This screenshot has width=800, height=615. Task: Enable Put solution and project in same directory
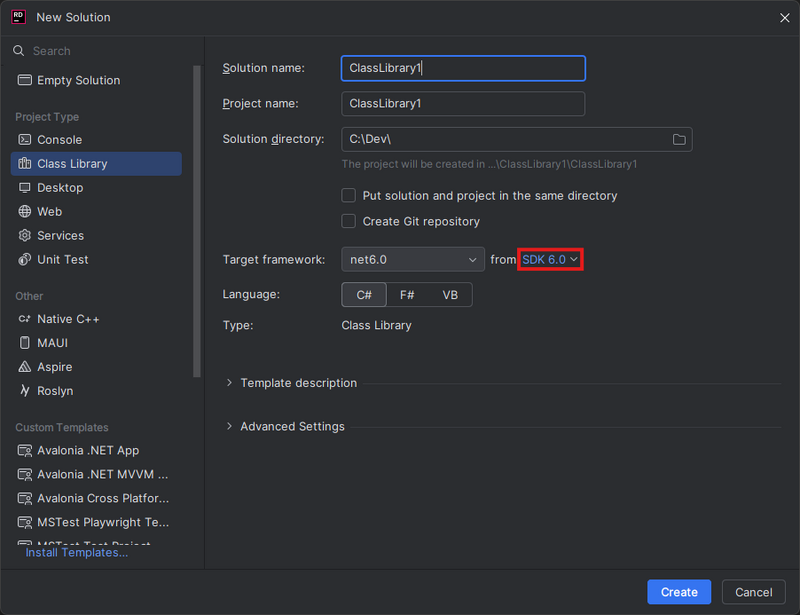coord(348,195)
